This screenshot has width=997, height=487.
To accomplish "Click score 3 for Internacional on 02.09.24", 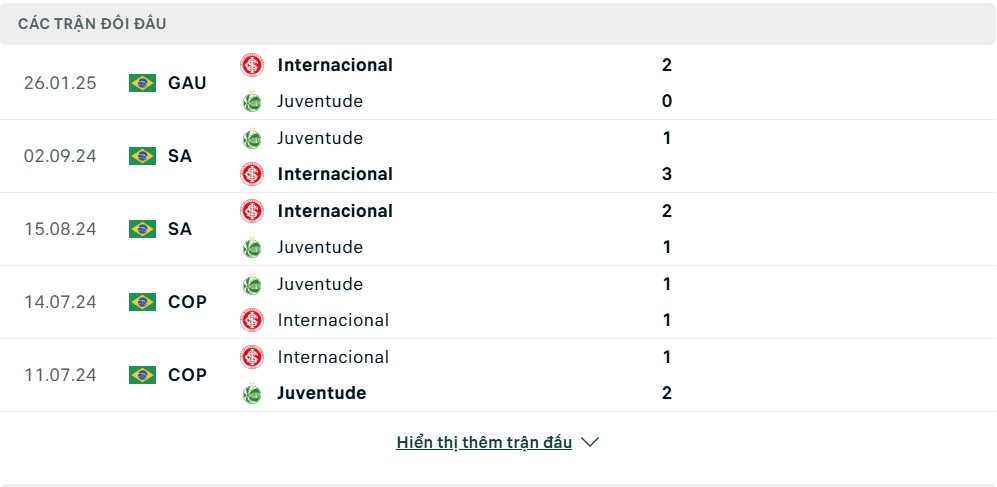I will 666,174.
